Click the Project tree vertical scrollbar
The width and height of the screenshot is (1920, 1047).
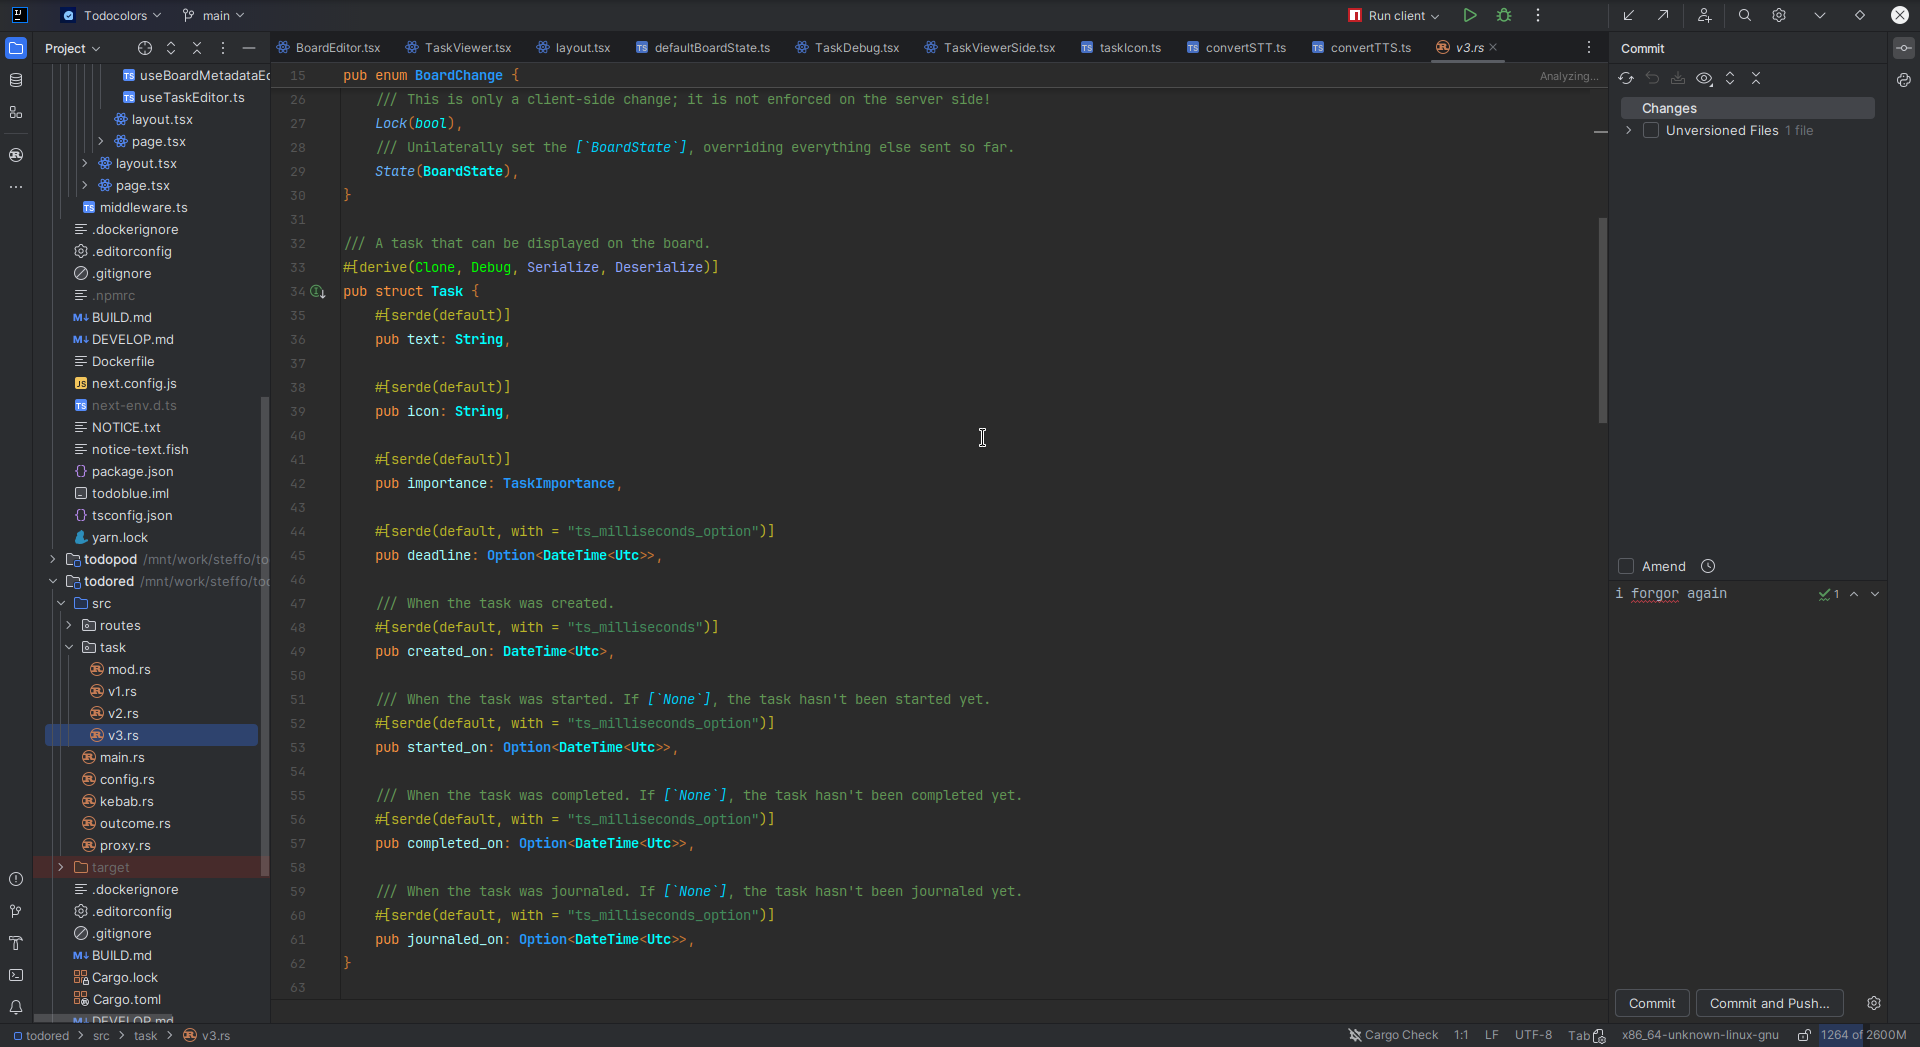tap(265, 636)
